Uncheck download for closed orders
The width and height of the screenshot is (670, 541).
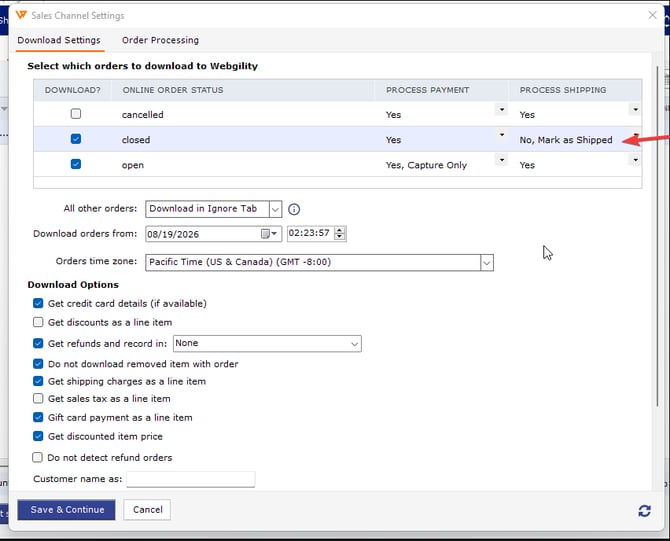coord(76,139)
